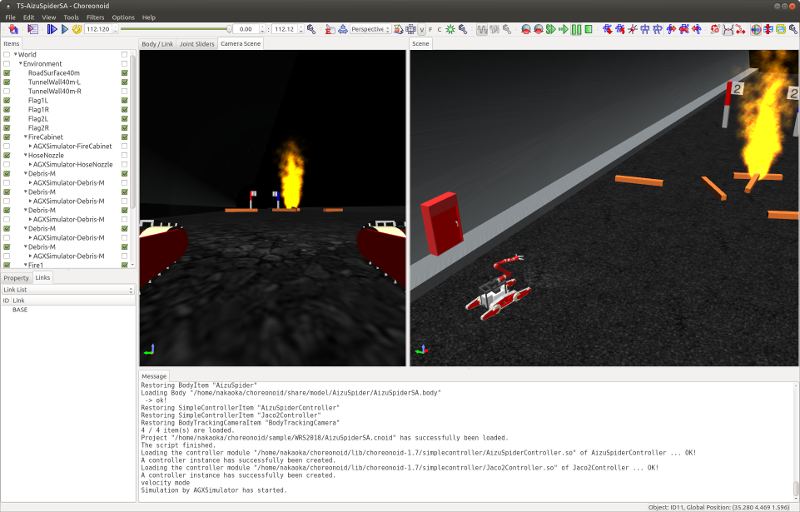800x512 pixels.
Task: Switch to the Joint Sliders tab
Action: [197, 44]
